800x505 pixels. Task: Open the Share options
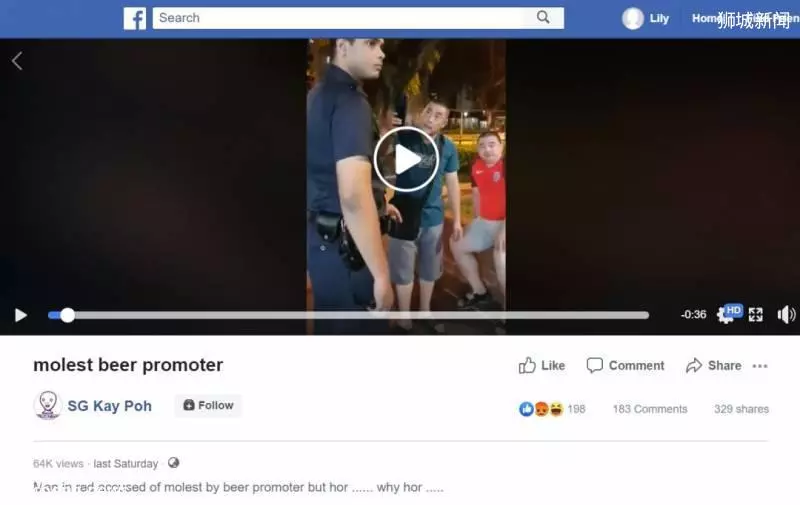(714, 366)
